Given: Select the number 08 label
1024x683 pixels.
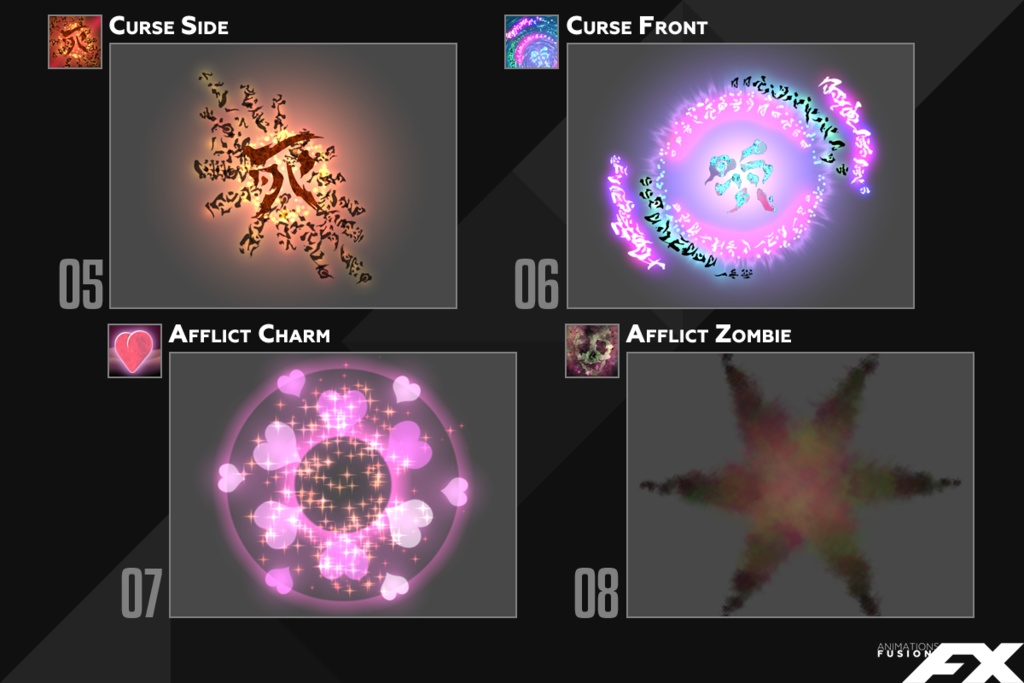Looking at the screenshot, I should tap(596, 593).
